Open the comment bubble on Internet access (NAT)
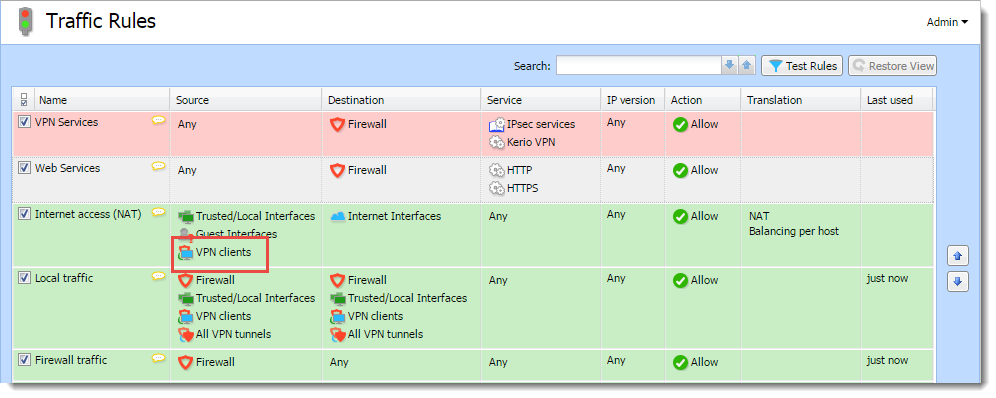This screenshot has width=996, height=398. click(158, 213)
